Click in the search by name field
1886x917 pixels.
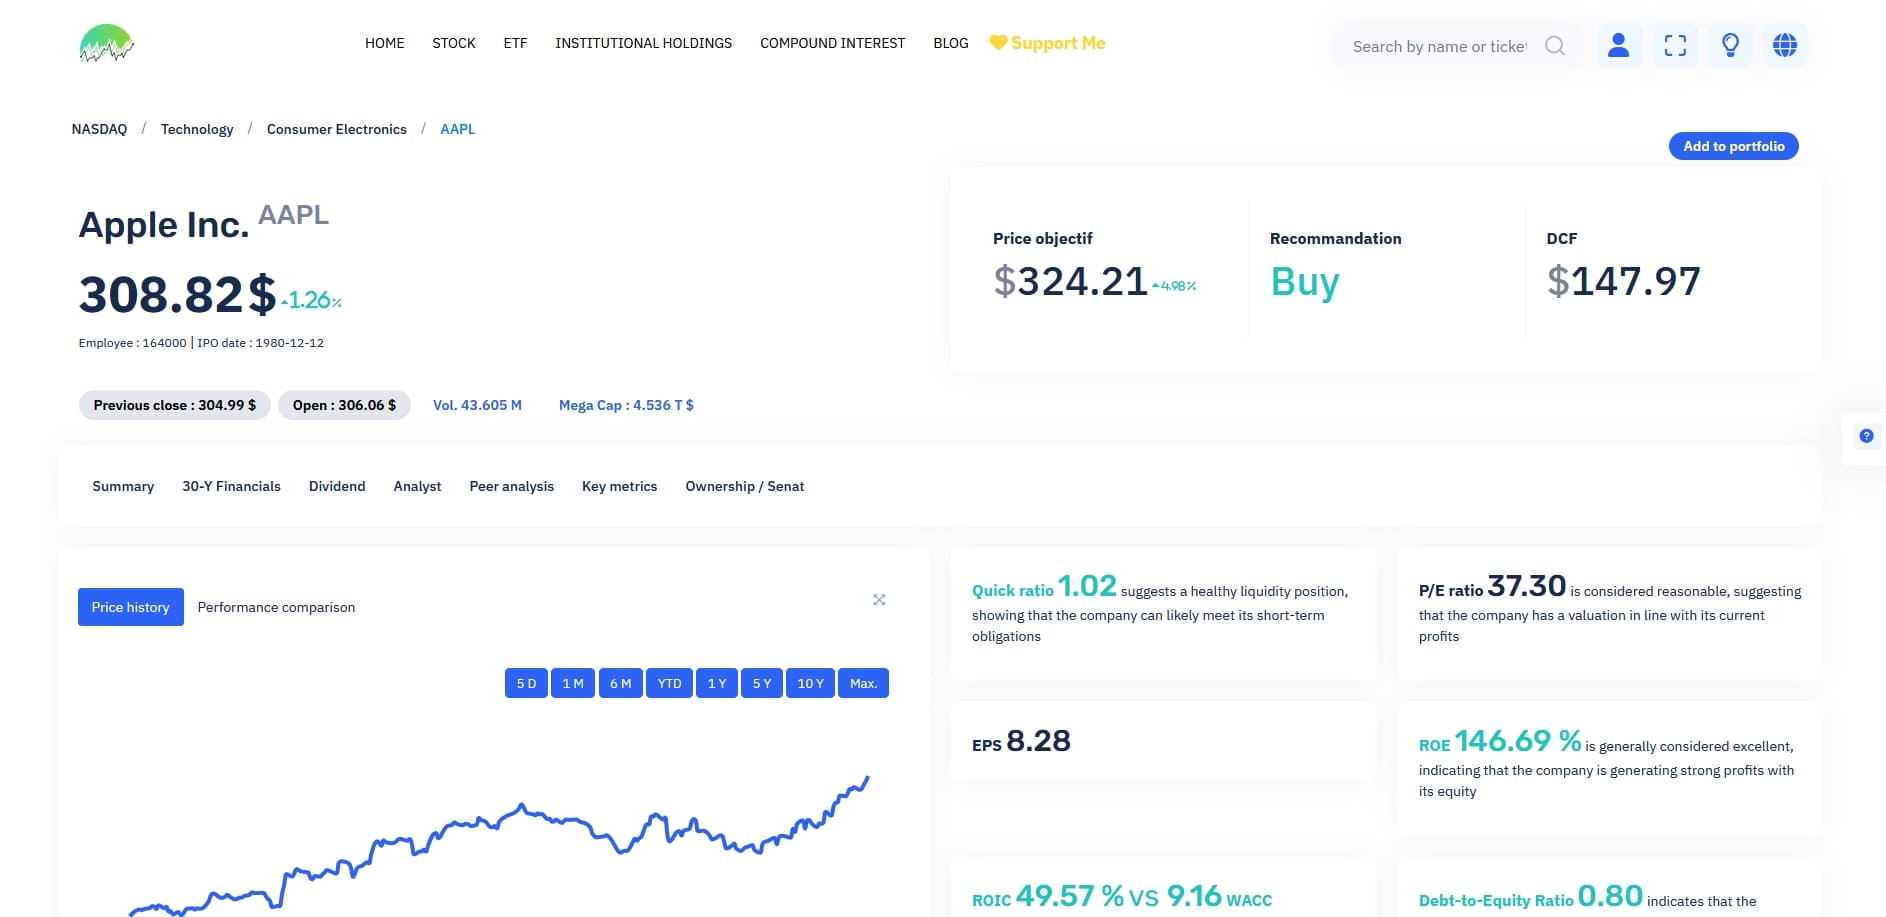[x=1439, y=46]
